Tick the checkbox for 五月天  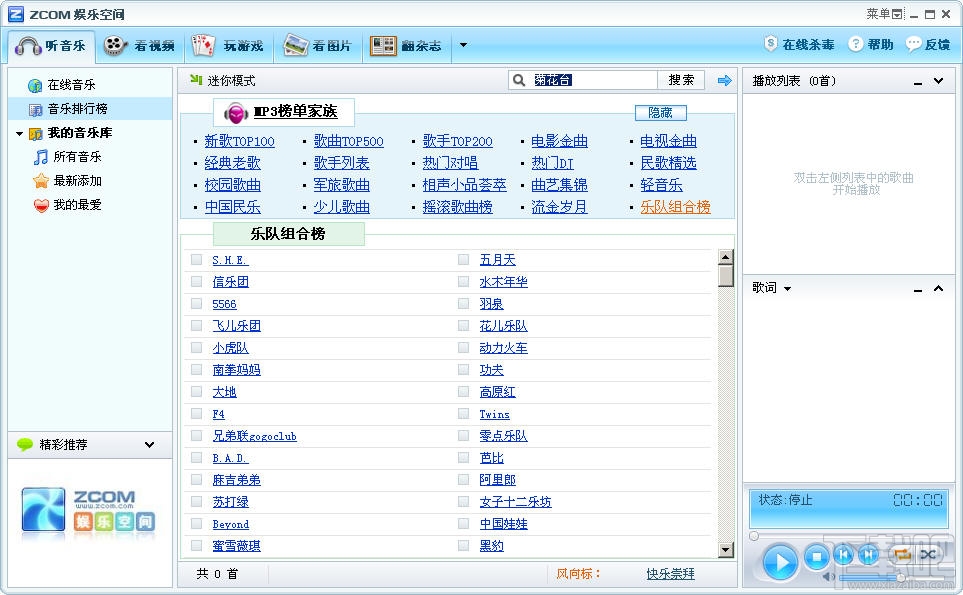click(464, 260)
